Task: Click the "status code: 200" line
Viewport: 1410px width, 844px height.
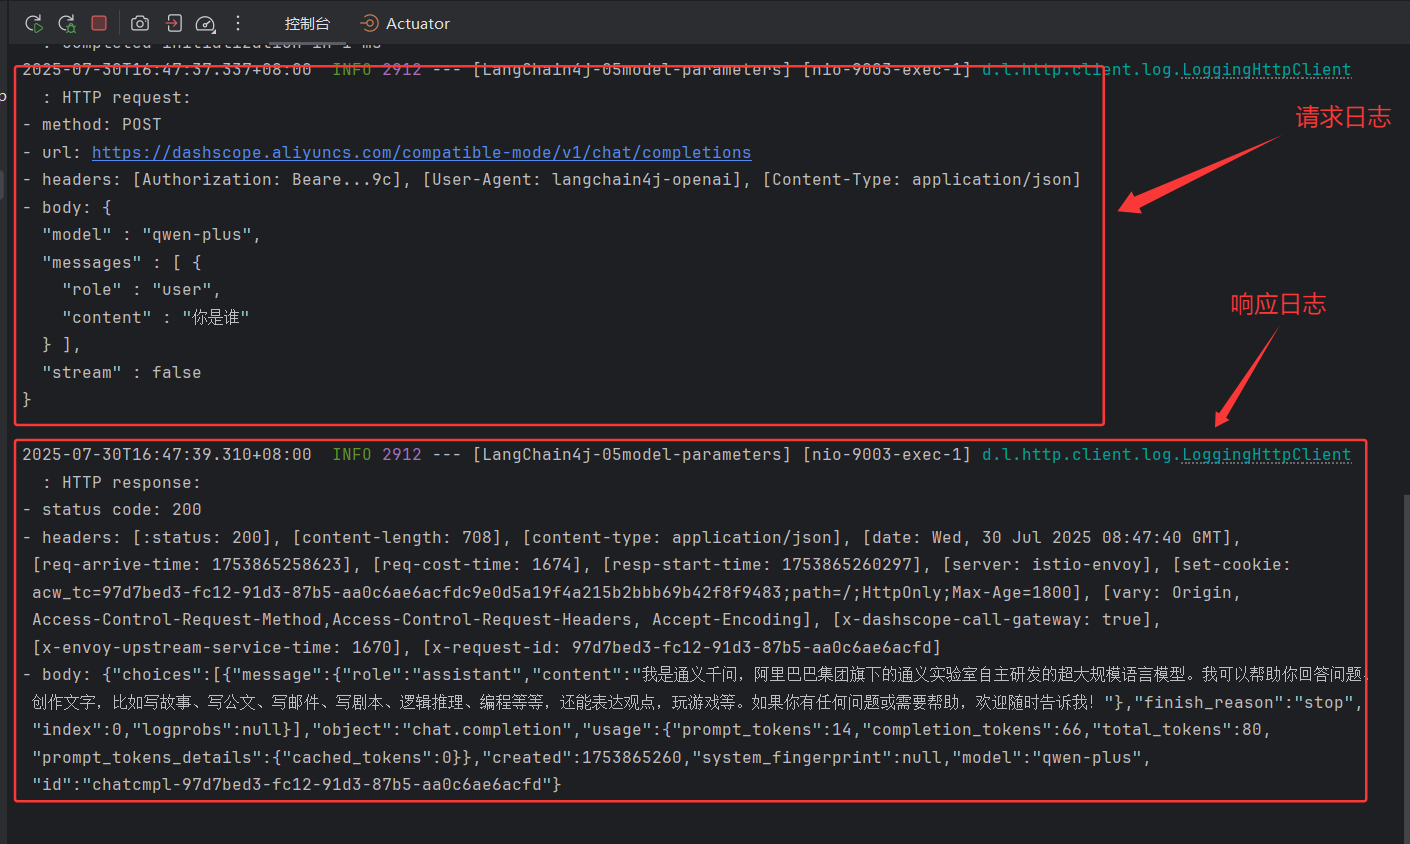Action: [120, 509]
